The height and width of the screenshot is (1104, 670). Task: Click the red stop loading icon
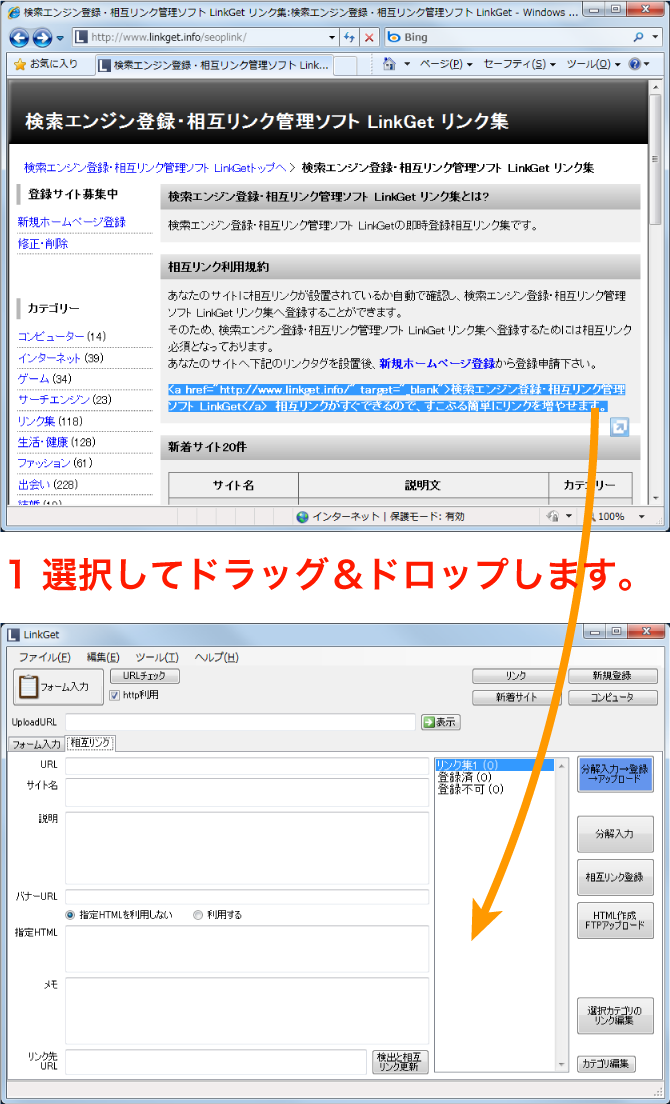click(x=369, y=37)
